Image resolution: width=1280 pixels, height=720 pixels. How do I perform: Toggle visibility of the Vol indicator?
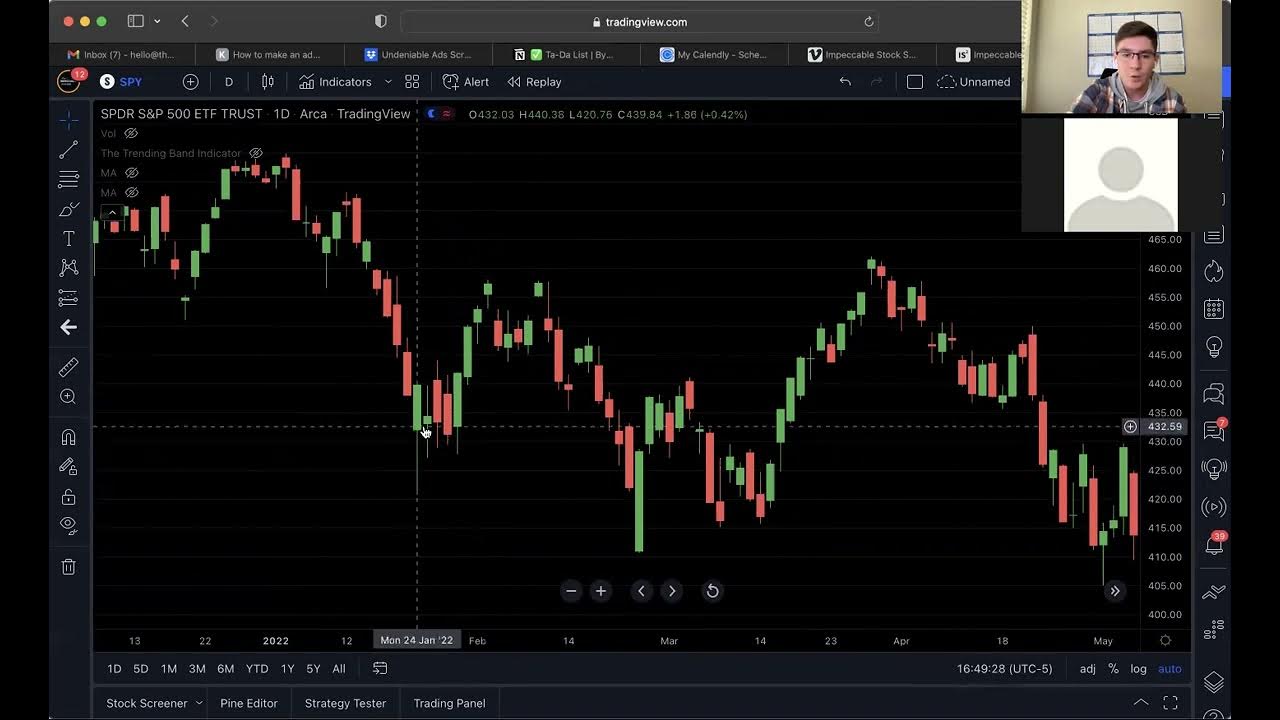(x=131, y=133)
